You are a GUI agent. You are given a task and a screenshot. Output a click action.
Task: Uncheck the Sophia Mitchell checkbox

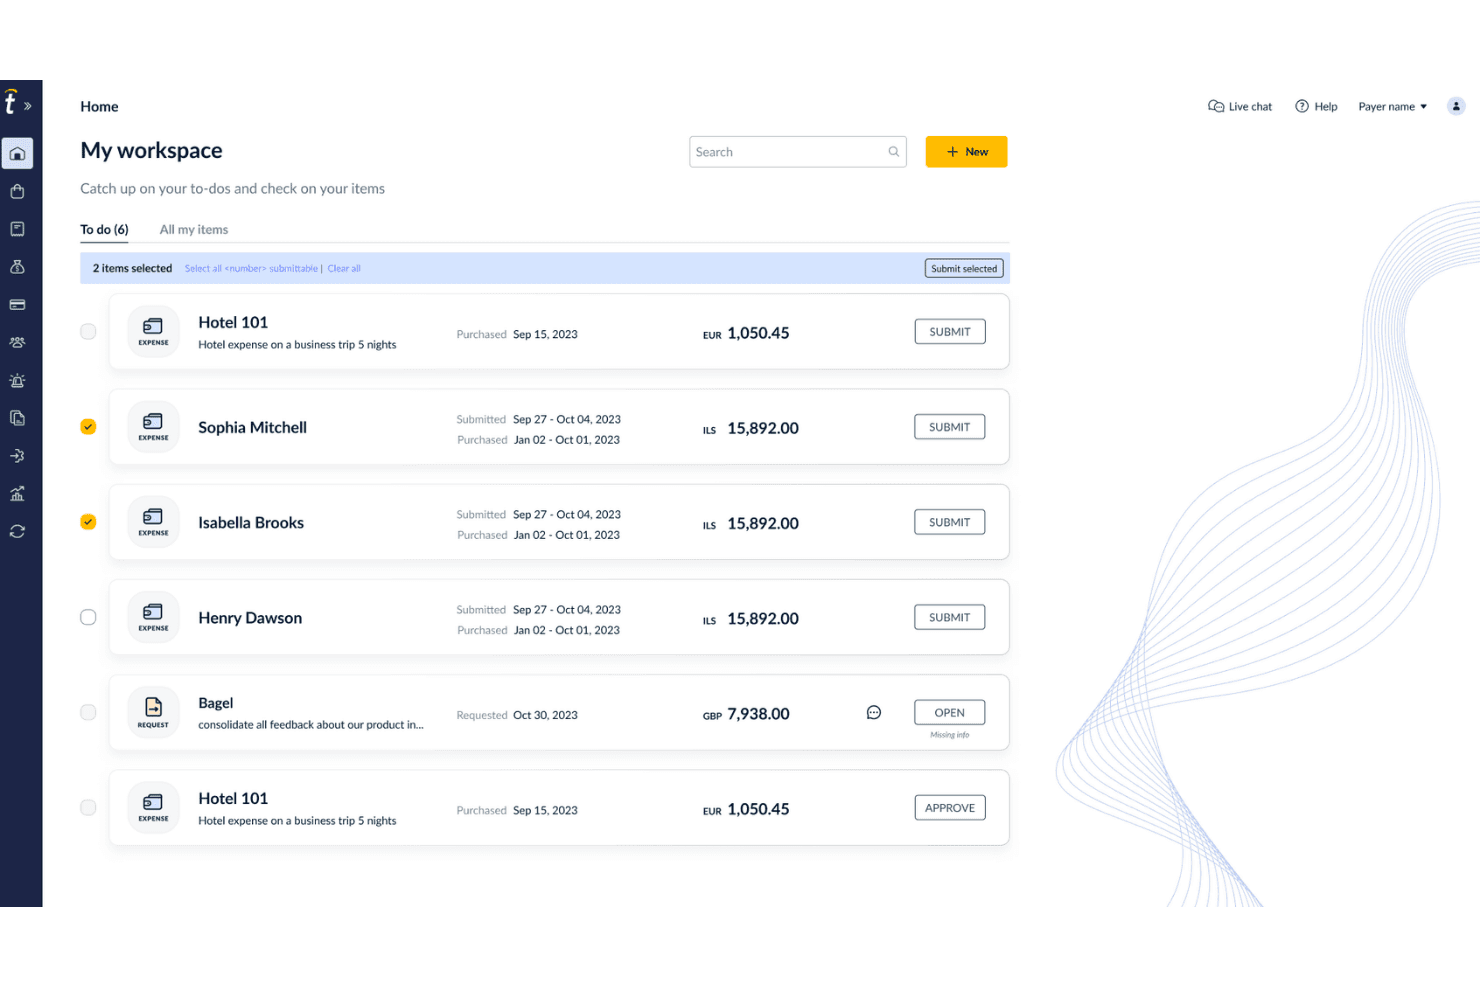(x=88, y=427)
